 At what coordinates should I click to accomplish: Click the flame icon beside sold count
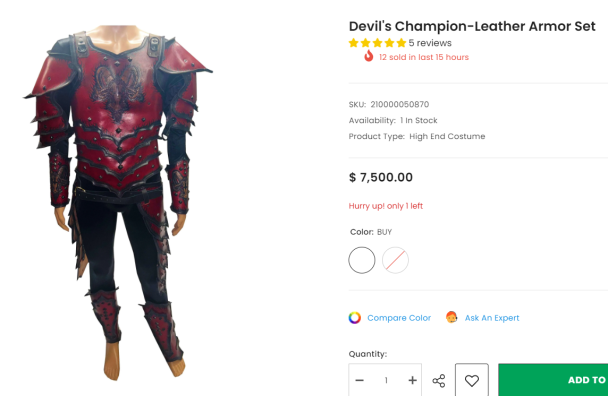point(368,56)
